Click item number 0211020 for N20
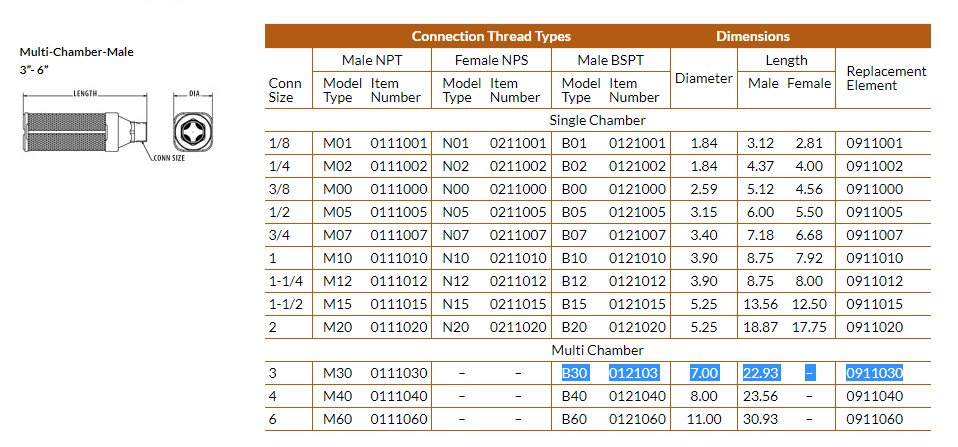958x447 pixels. [x=518, y=327]
